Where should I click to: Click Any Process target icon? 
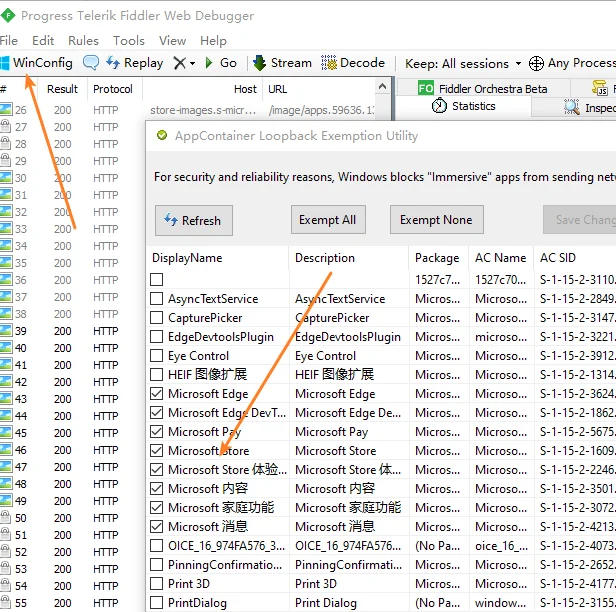(x=536, y=63)
